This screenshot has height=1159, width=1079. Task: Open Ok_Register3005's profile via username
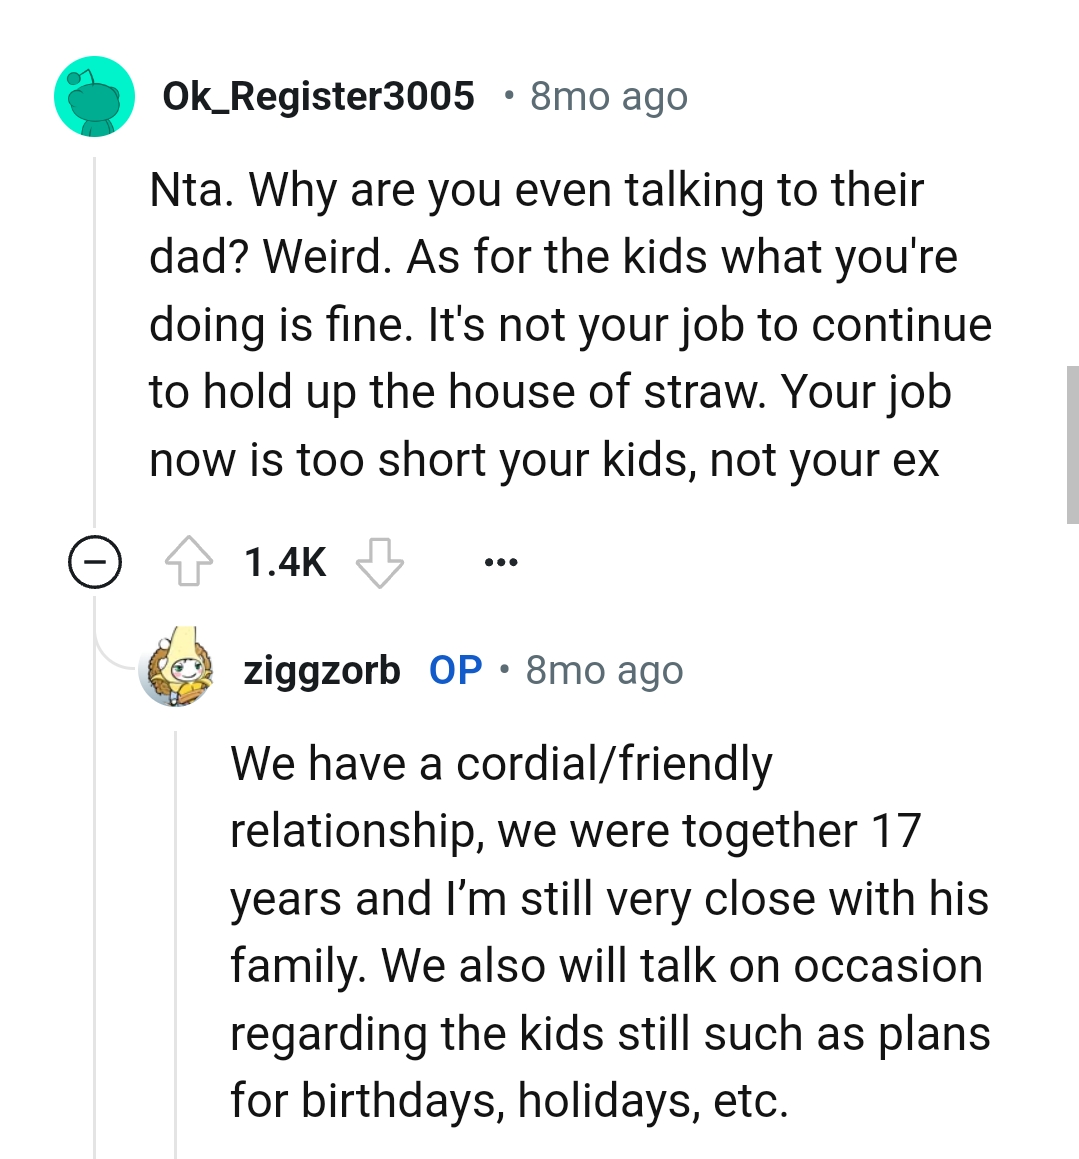click(318, 96)
